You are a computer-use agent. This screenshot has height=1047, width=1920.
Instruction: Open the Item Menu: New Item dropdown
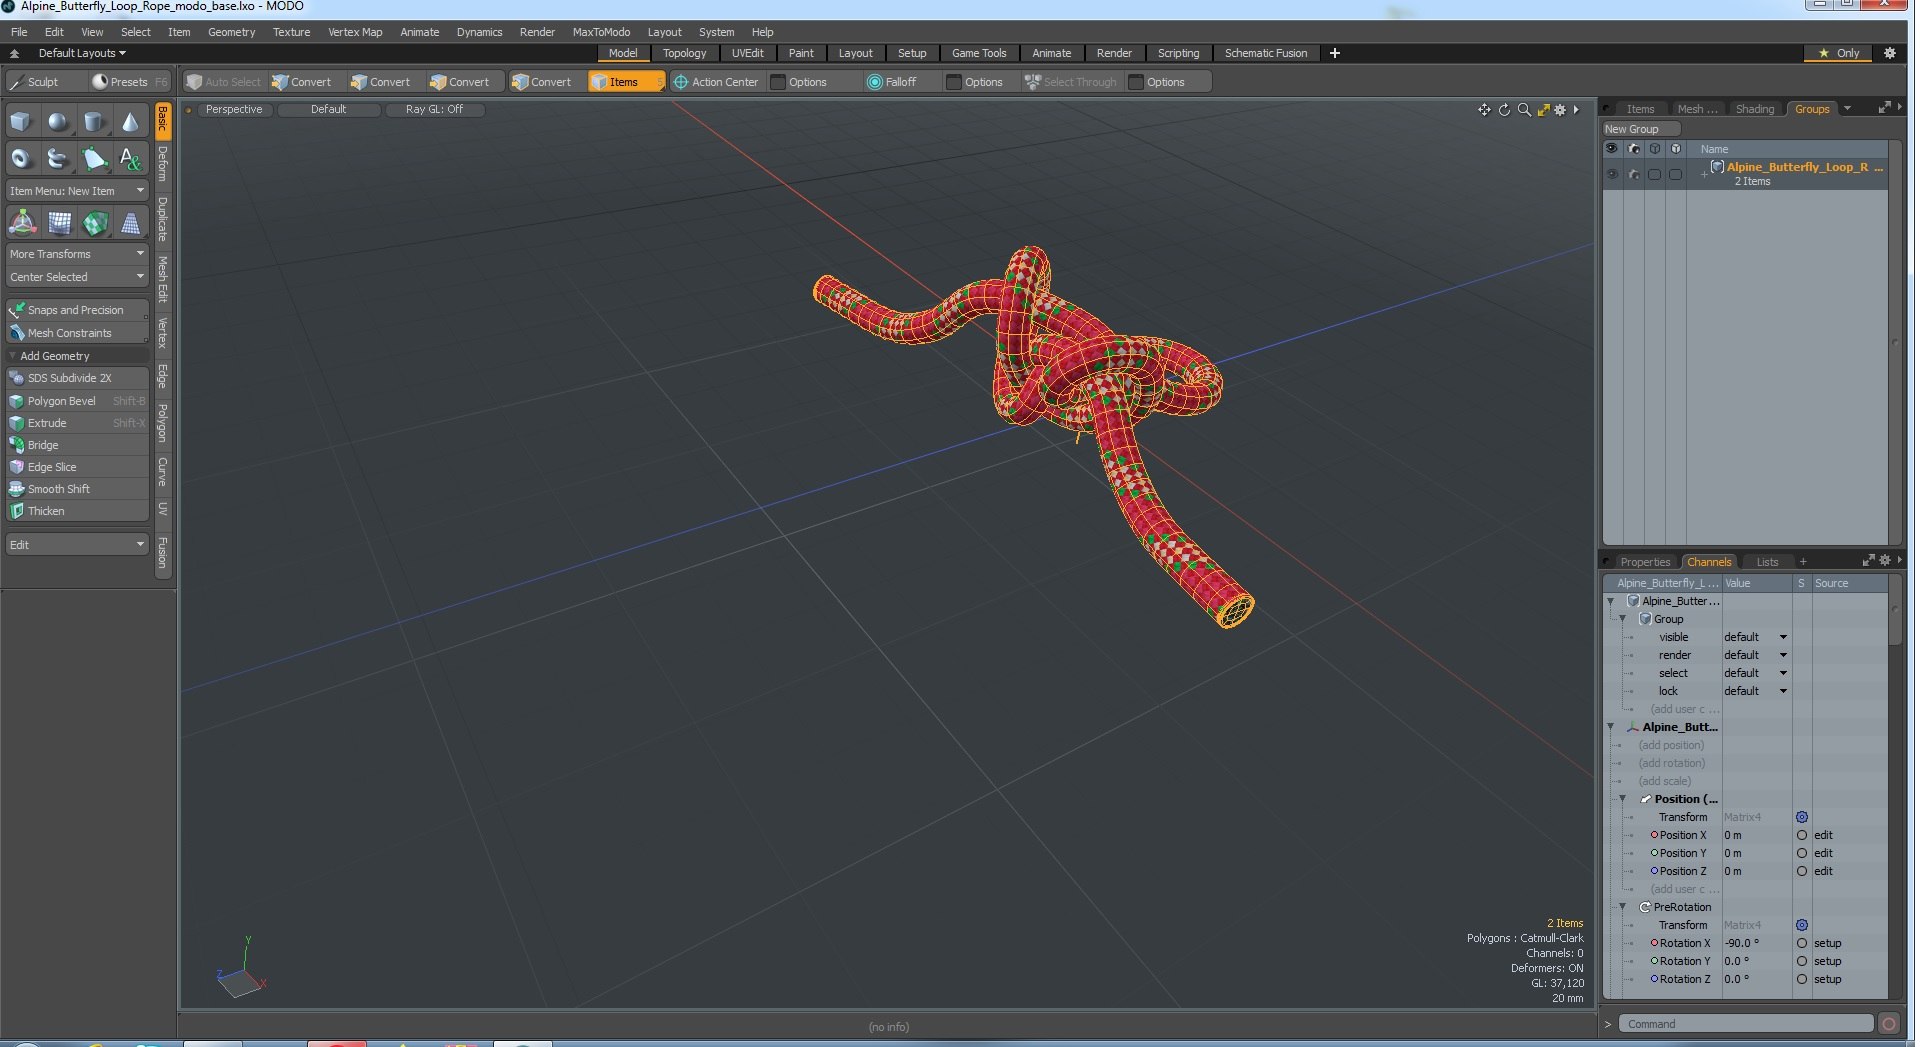point(77,191)
